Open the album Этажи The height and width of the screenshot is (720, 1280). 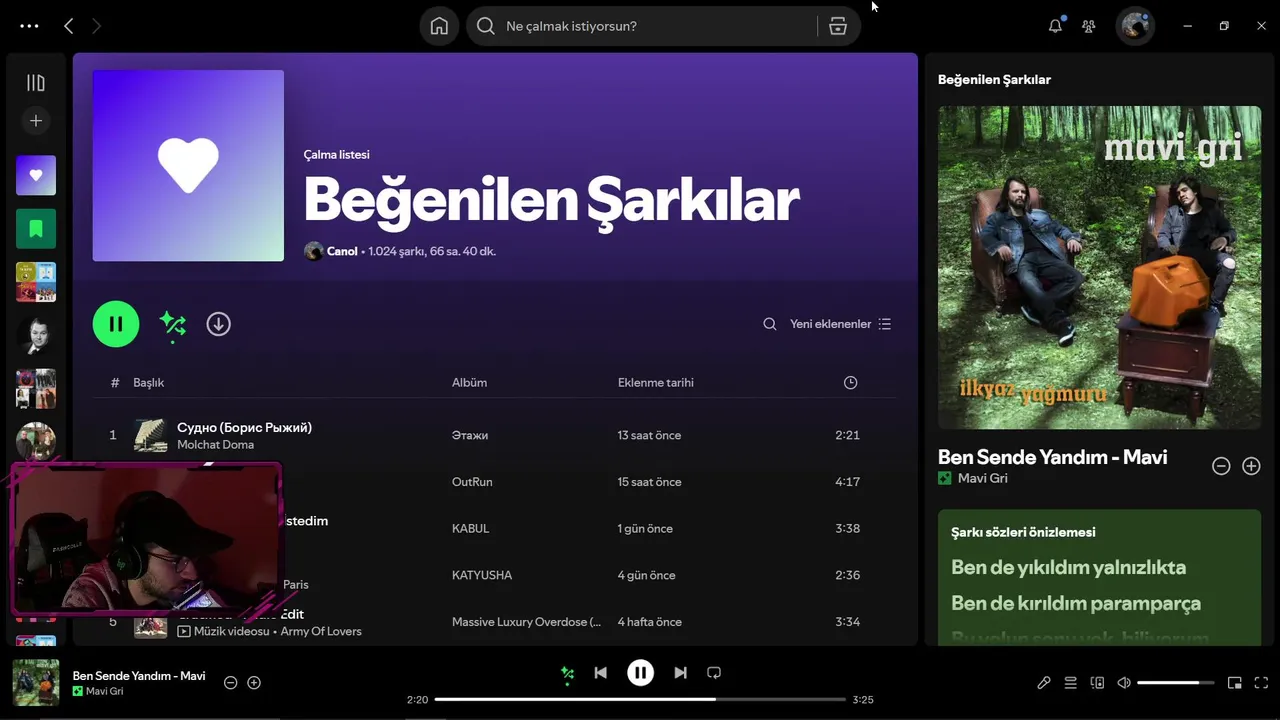470,435
